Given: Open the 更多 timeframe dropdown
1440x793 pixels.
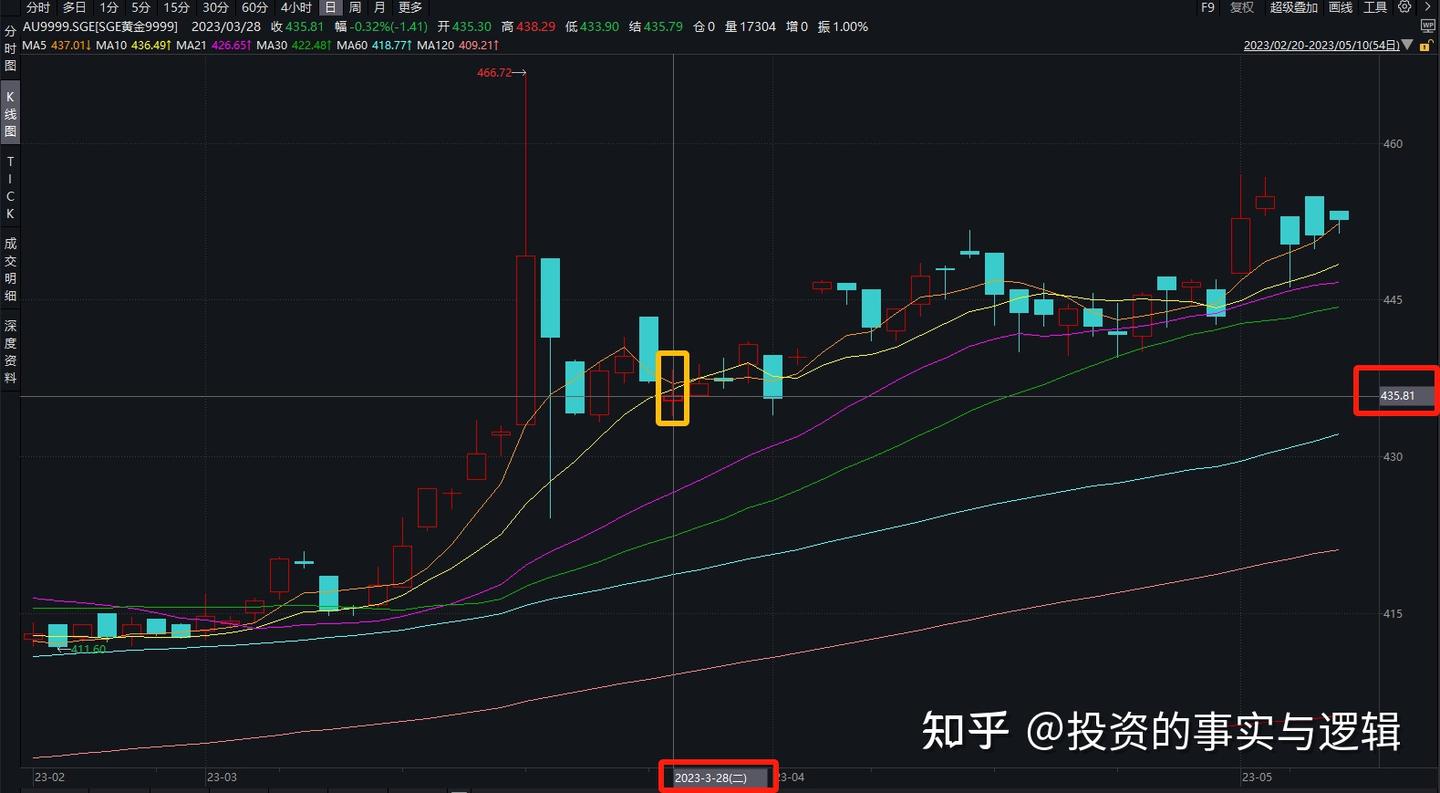Looking at the screenshot, I should (410, 7).
